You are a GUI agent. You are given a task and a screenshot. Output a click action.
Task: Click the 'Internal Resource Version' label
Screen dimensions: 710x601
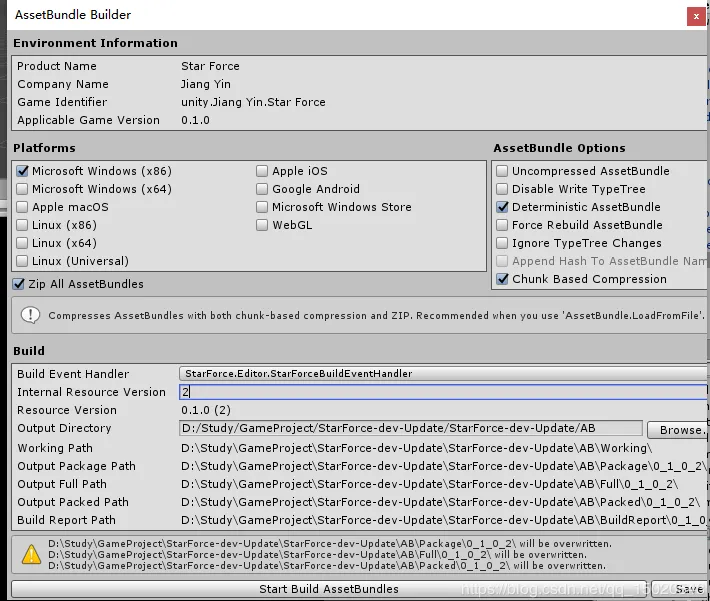91,392
